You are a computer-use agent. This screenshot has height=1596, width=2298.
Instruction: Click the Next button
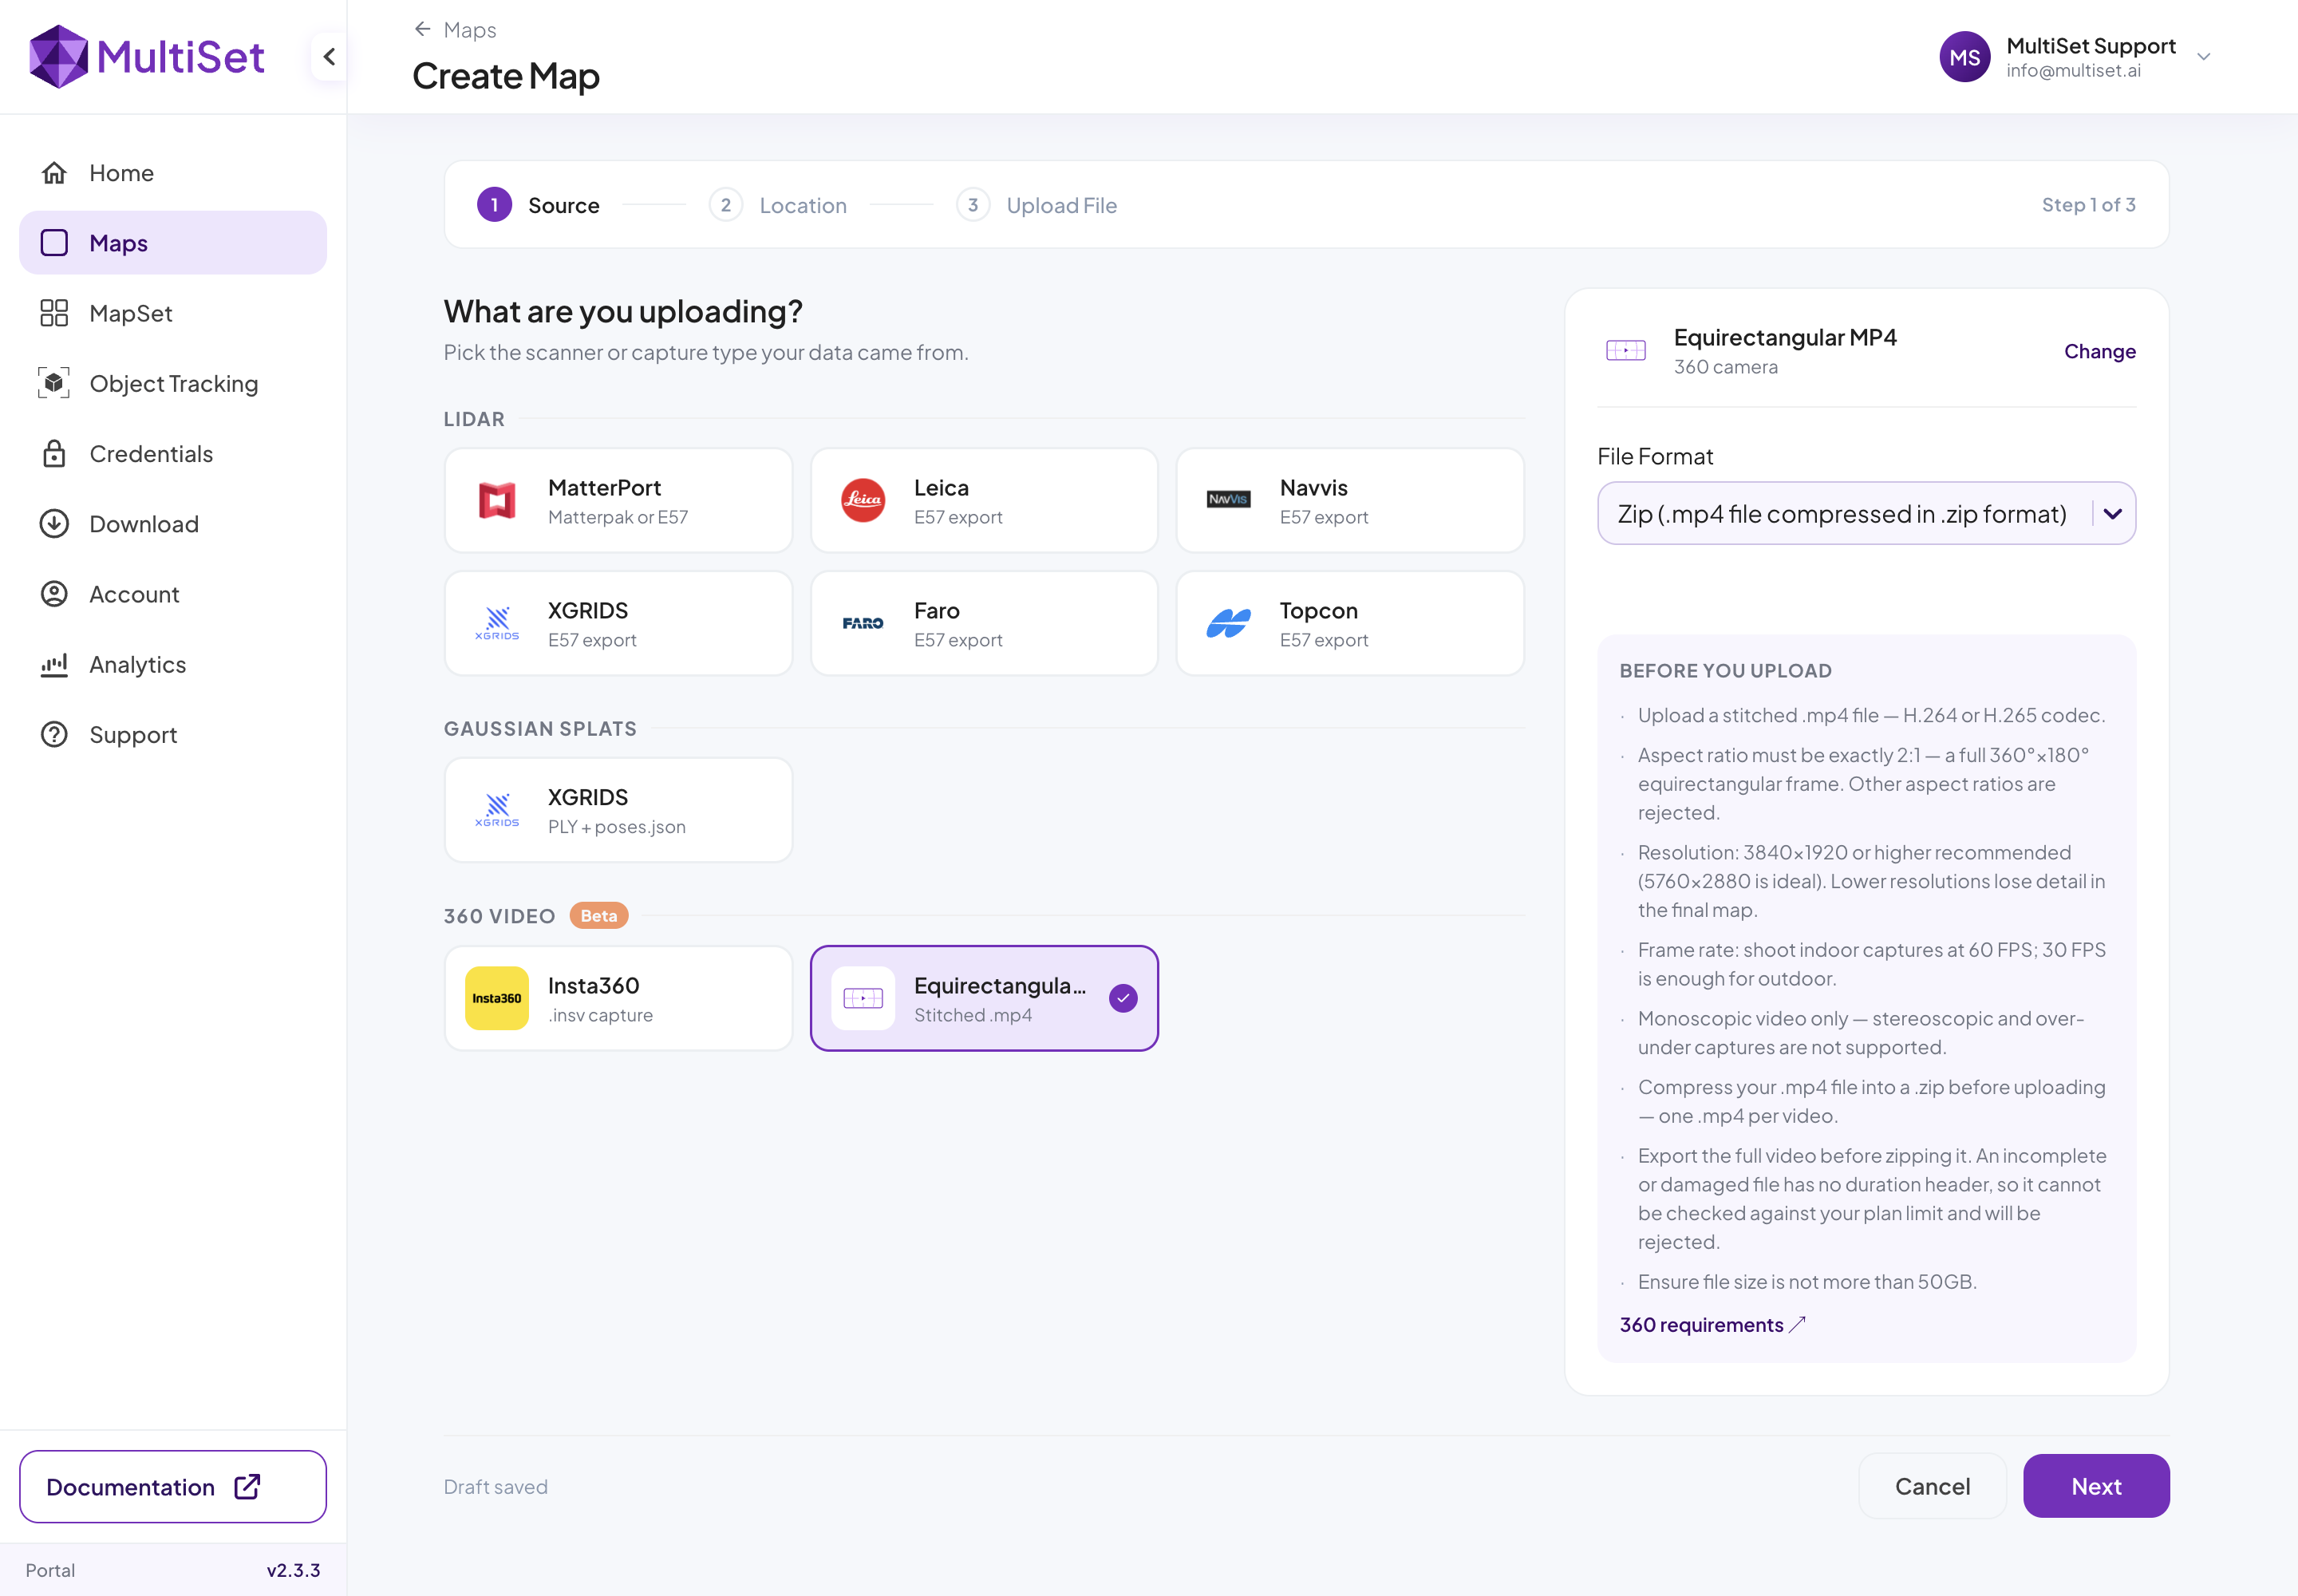pos(2096,1486)
